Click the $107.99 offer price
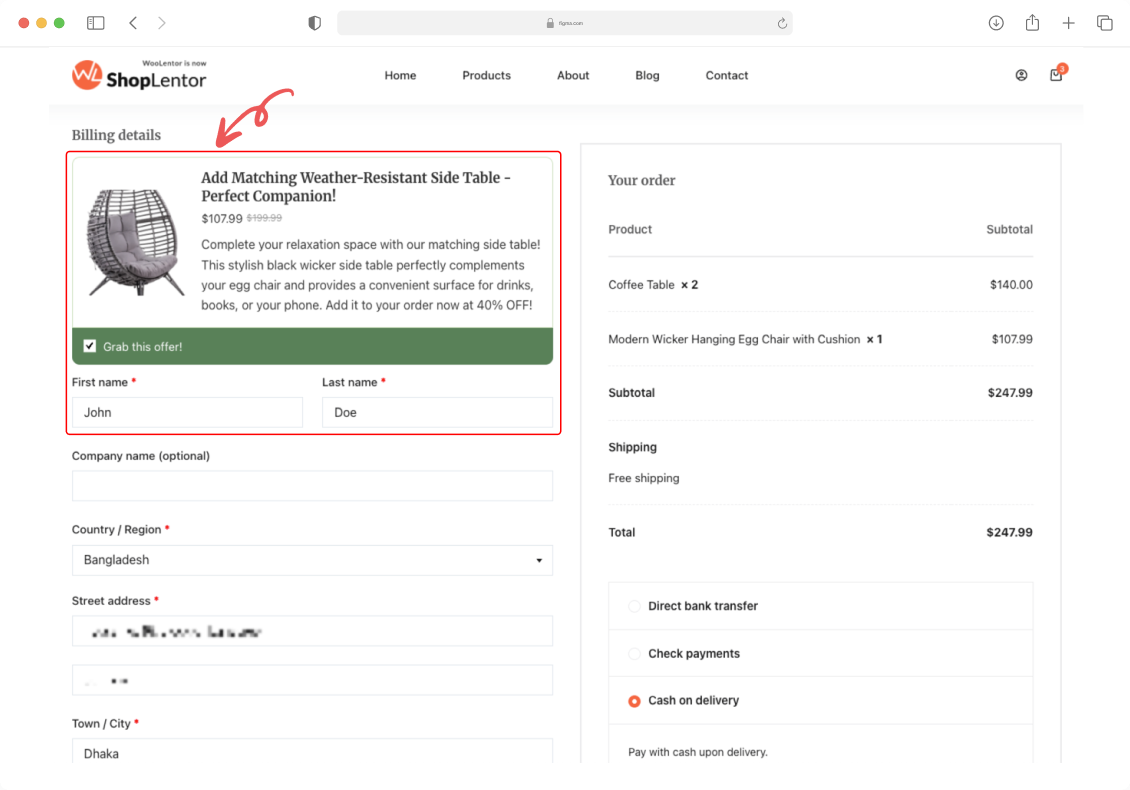 pyautogui.click(x=222, y=218)
